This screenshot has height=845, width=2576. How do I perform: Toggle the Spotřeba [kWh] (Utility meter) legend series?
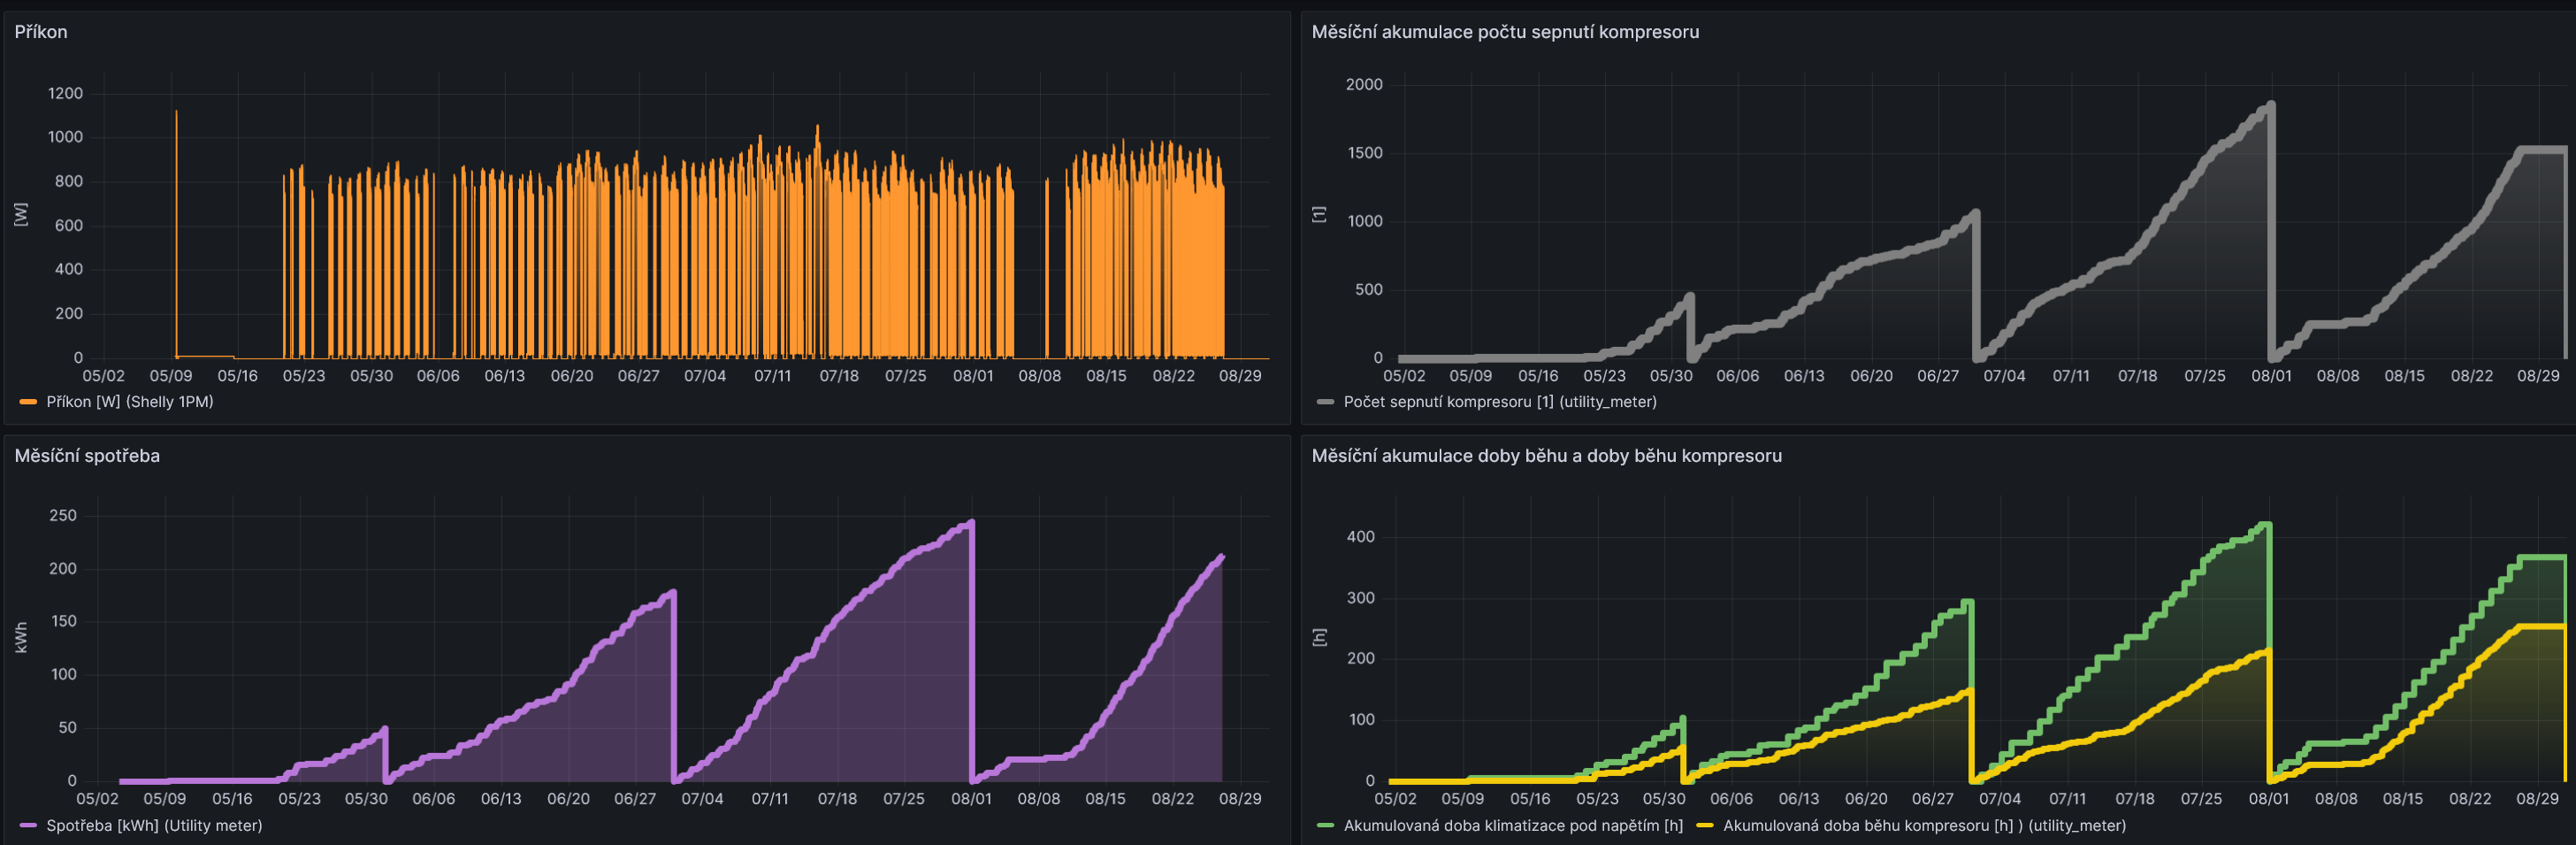(x=154, y=826)
